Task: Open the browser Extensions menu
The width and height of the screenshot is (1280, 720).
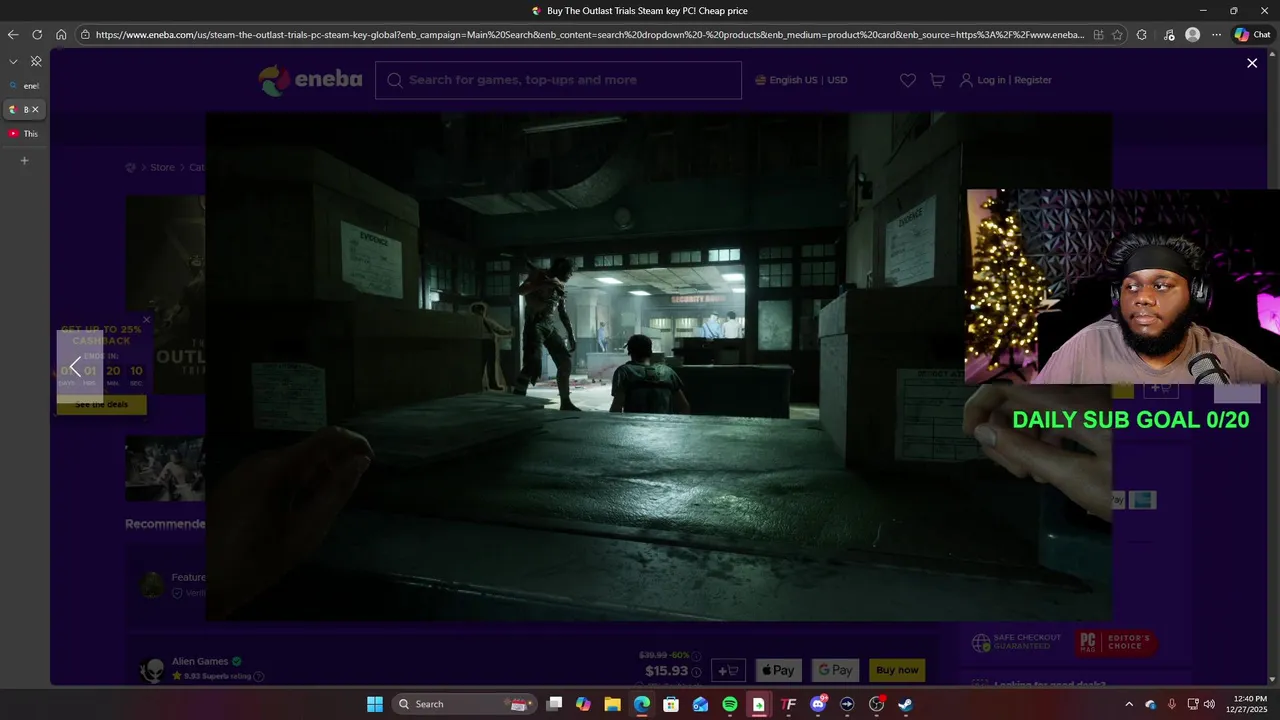Action: pos(1142,35)
